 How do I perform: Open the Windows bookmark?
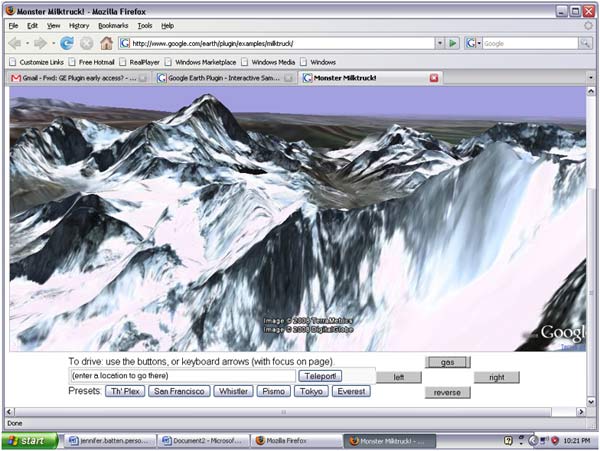(x=318, y=62)
